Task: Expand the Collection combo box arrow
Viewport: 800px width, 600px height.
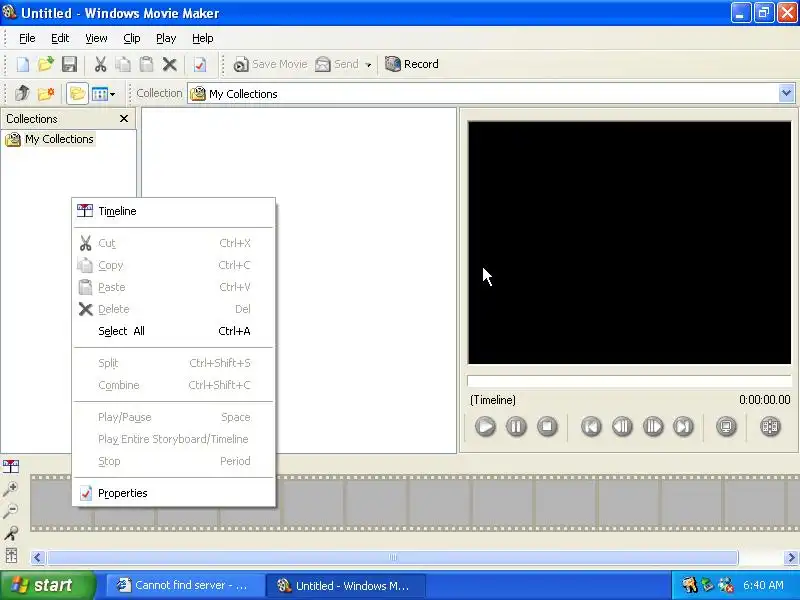Action: point(786,93)
